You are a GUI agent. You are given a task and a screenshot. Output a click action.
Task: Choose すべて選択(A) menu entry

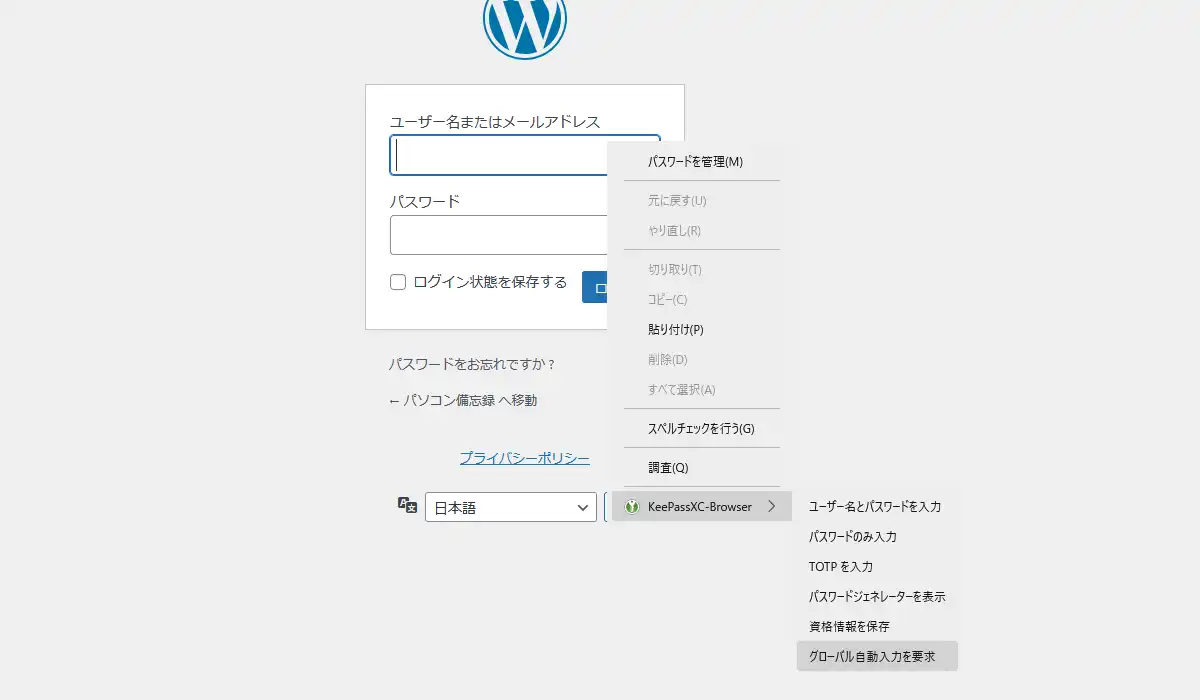(701, 390)
